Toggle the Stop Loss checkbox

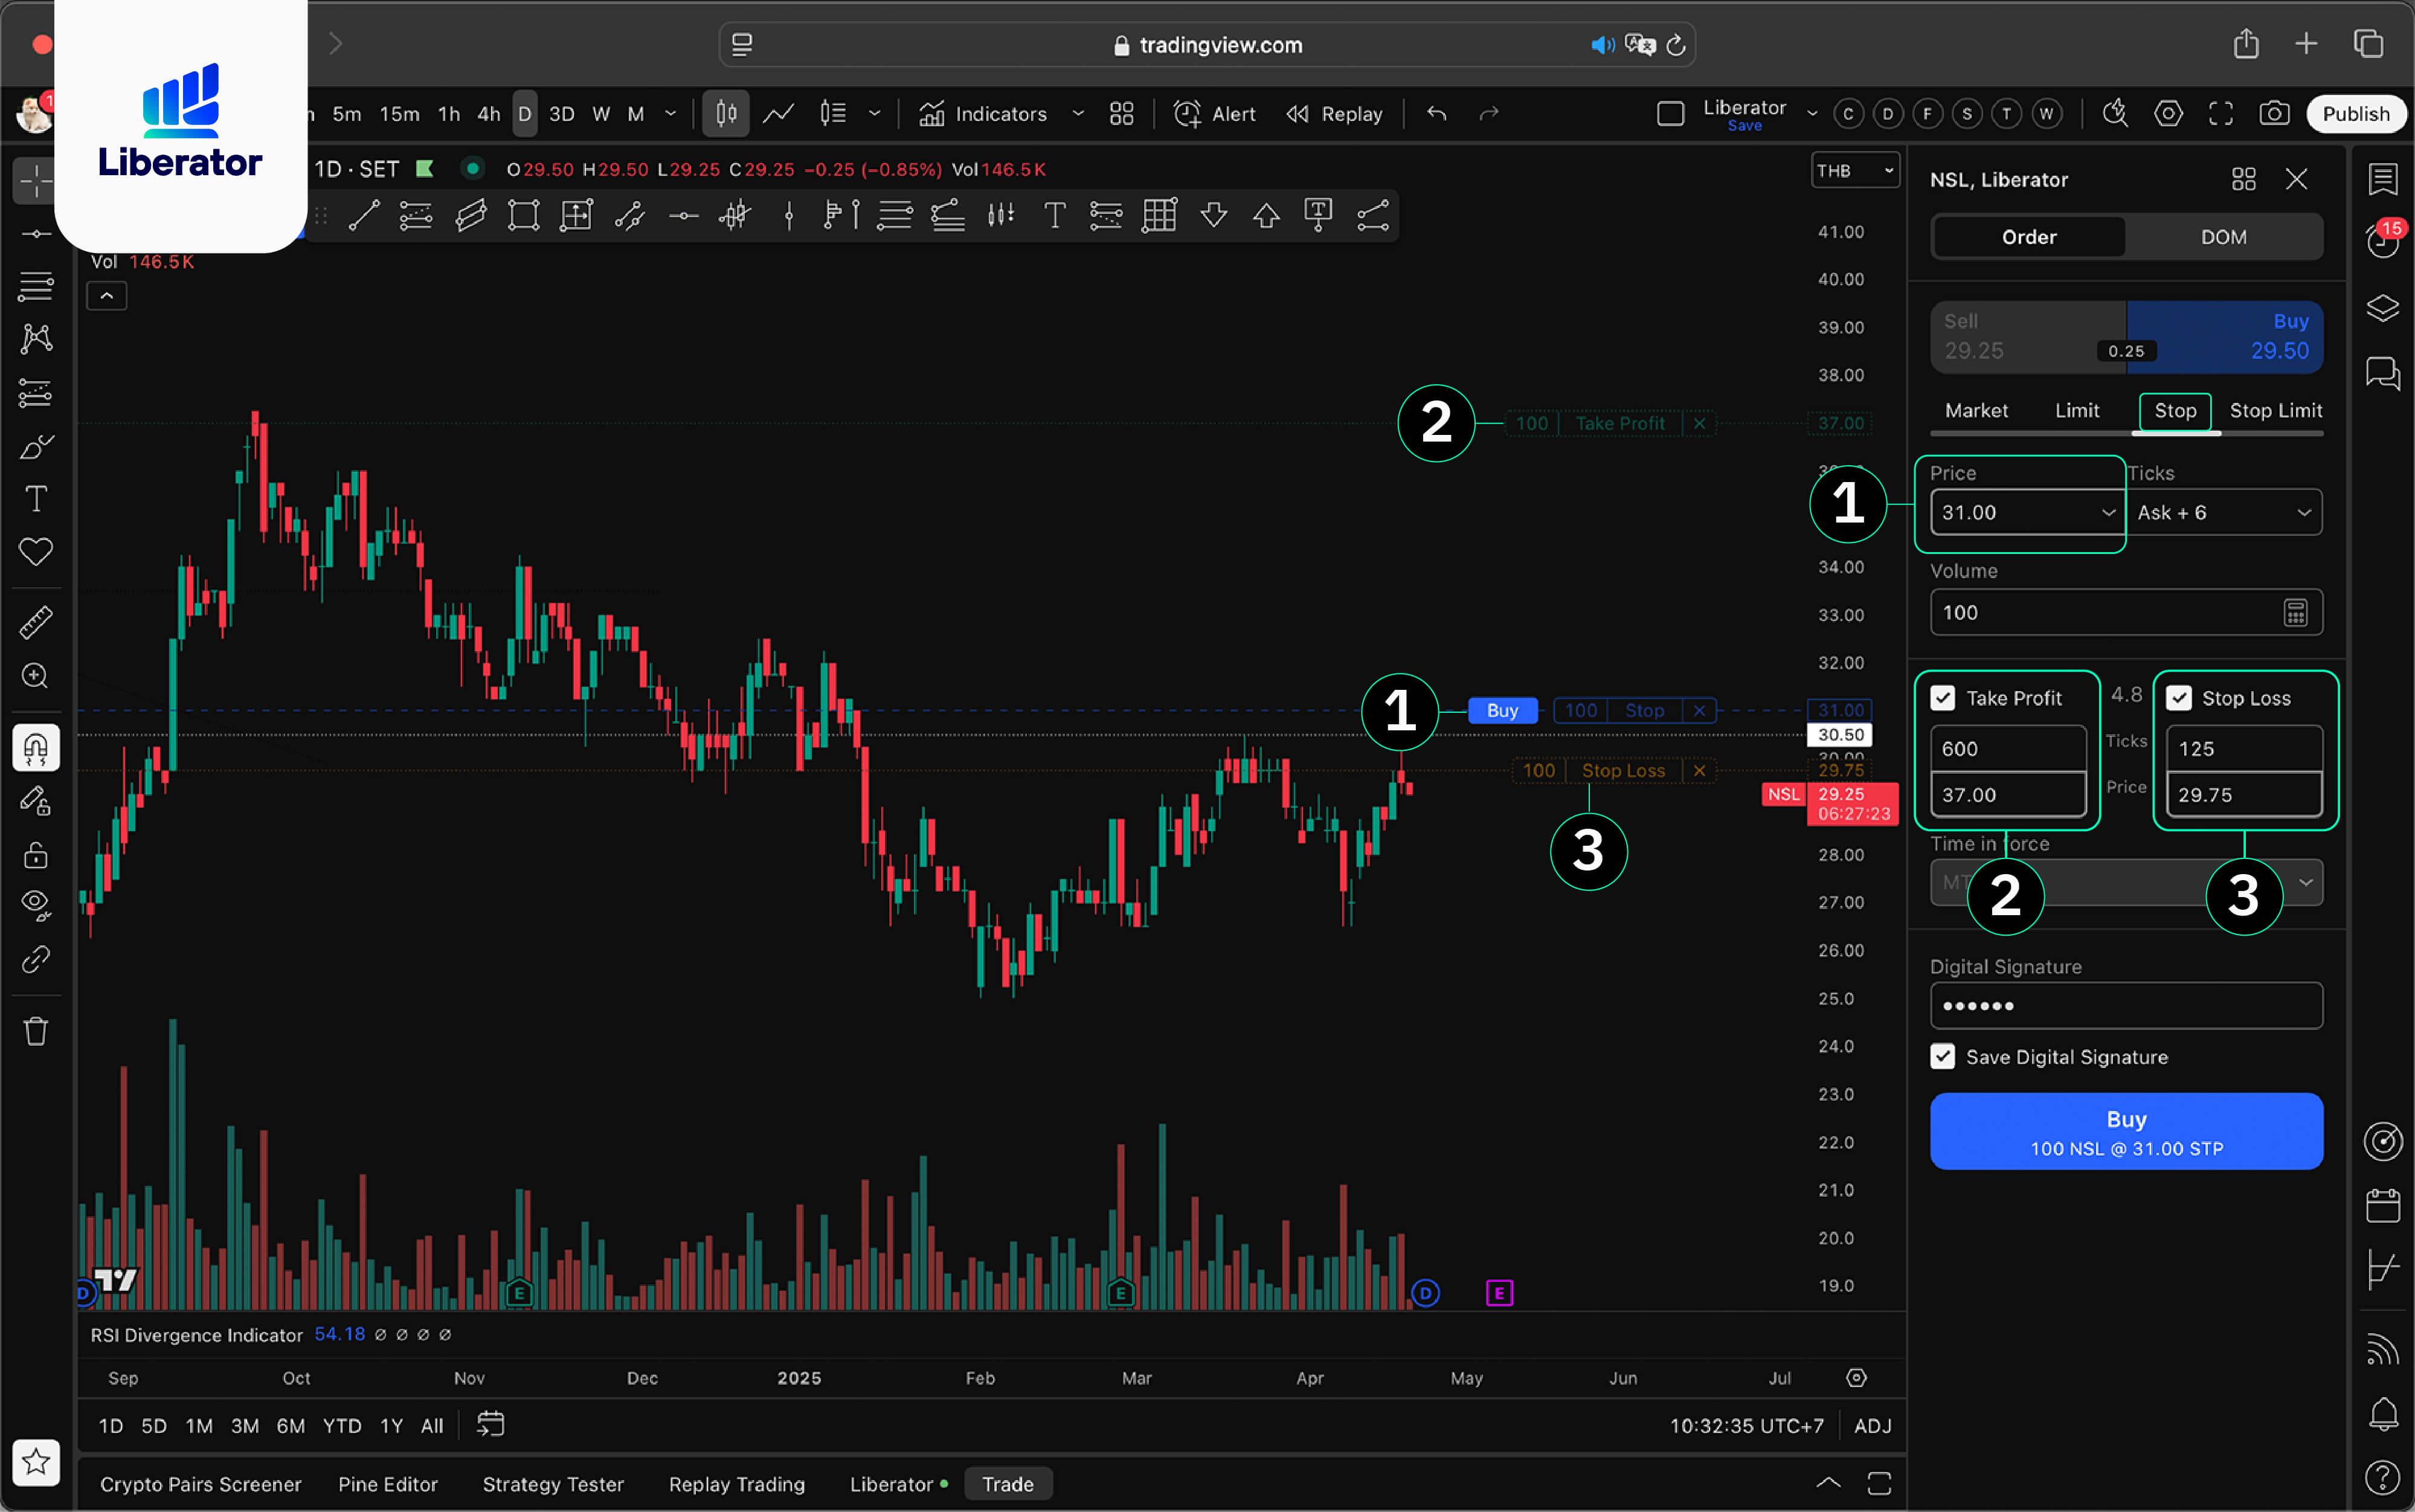point(2179,698)
